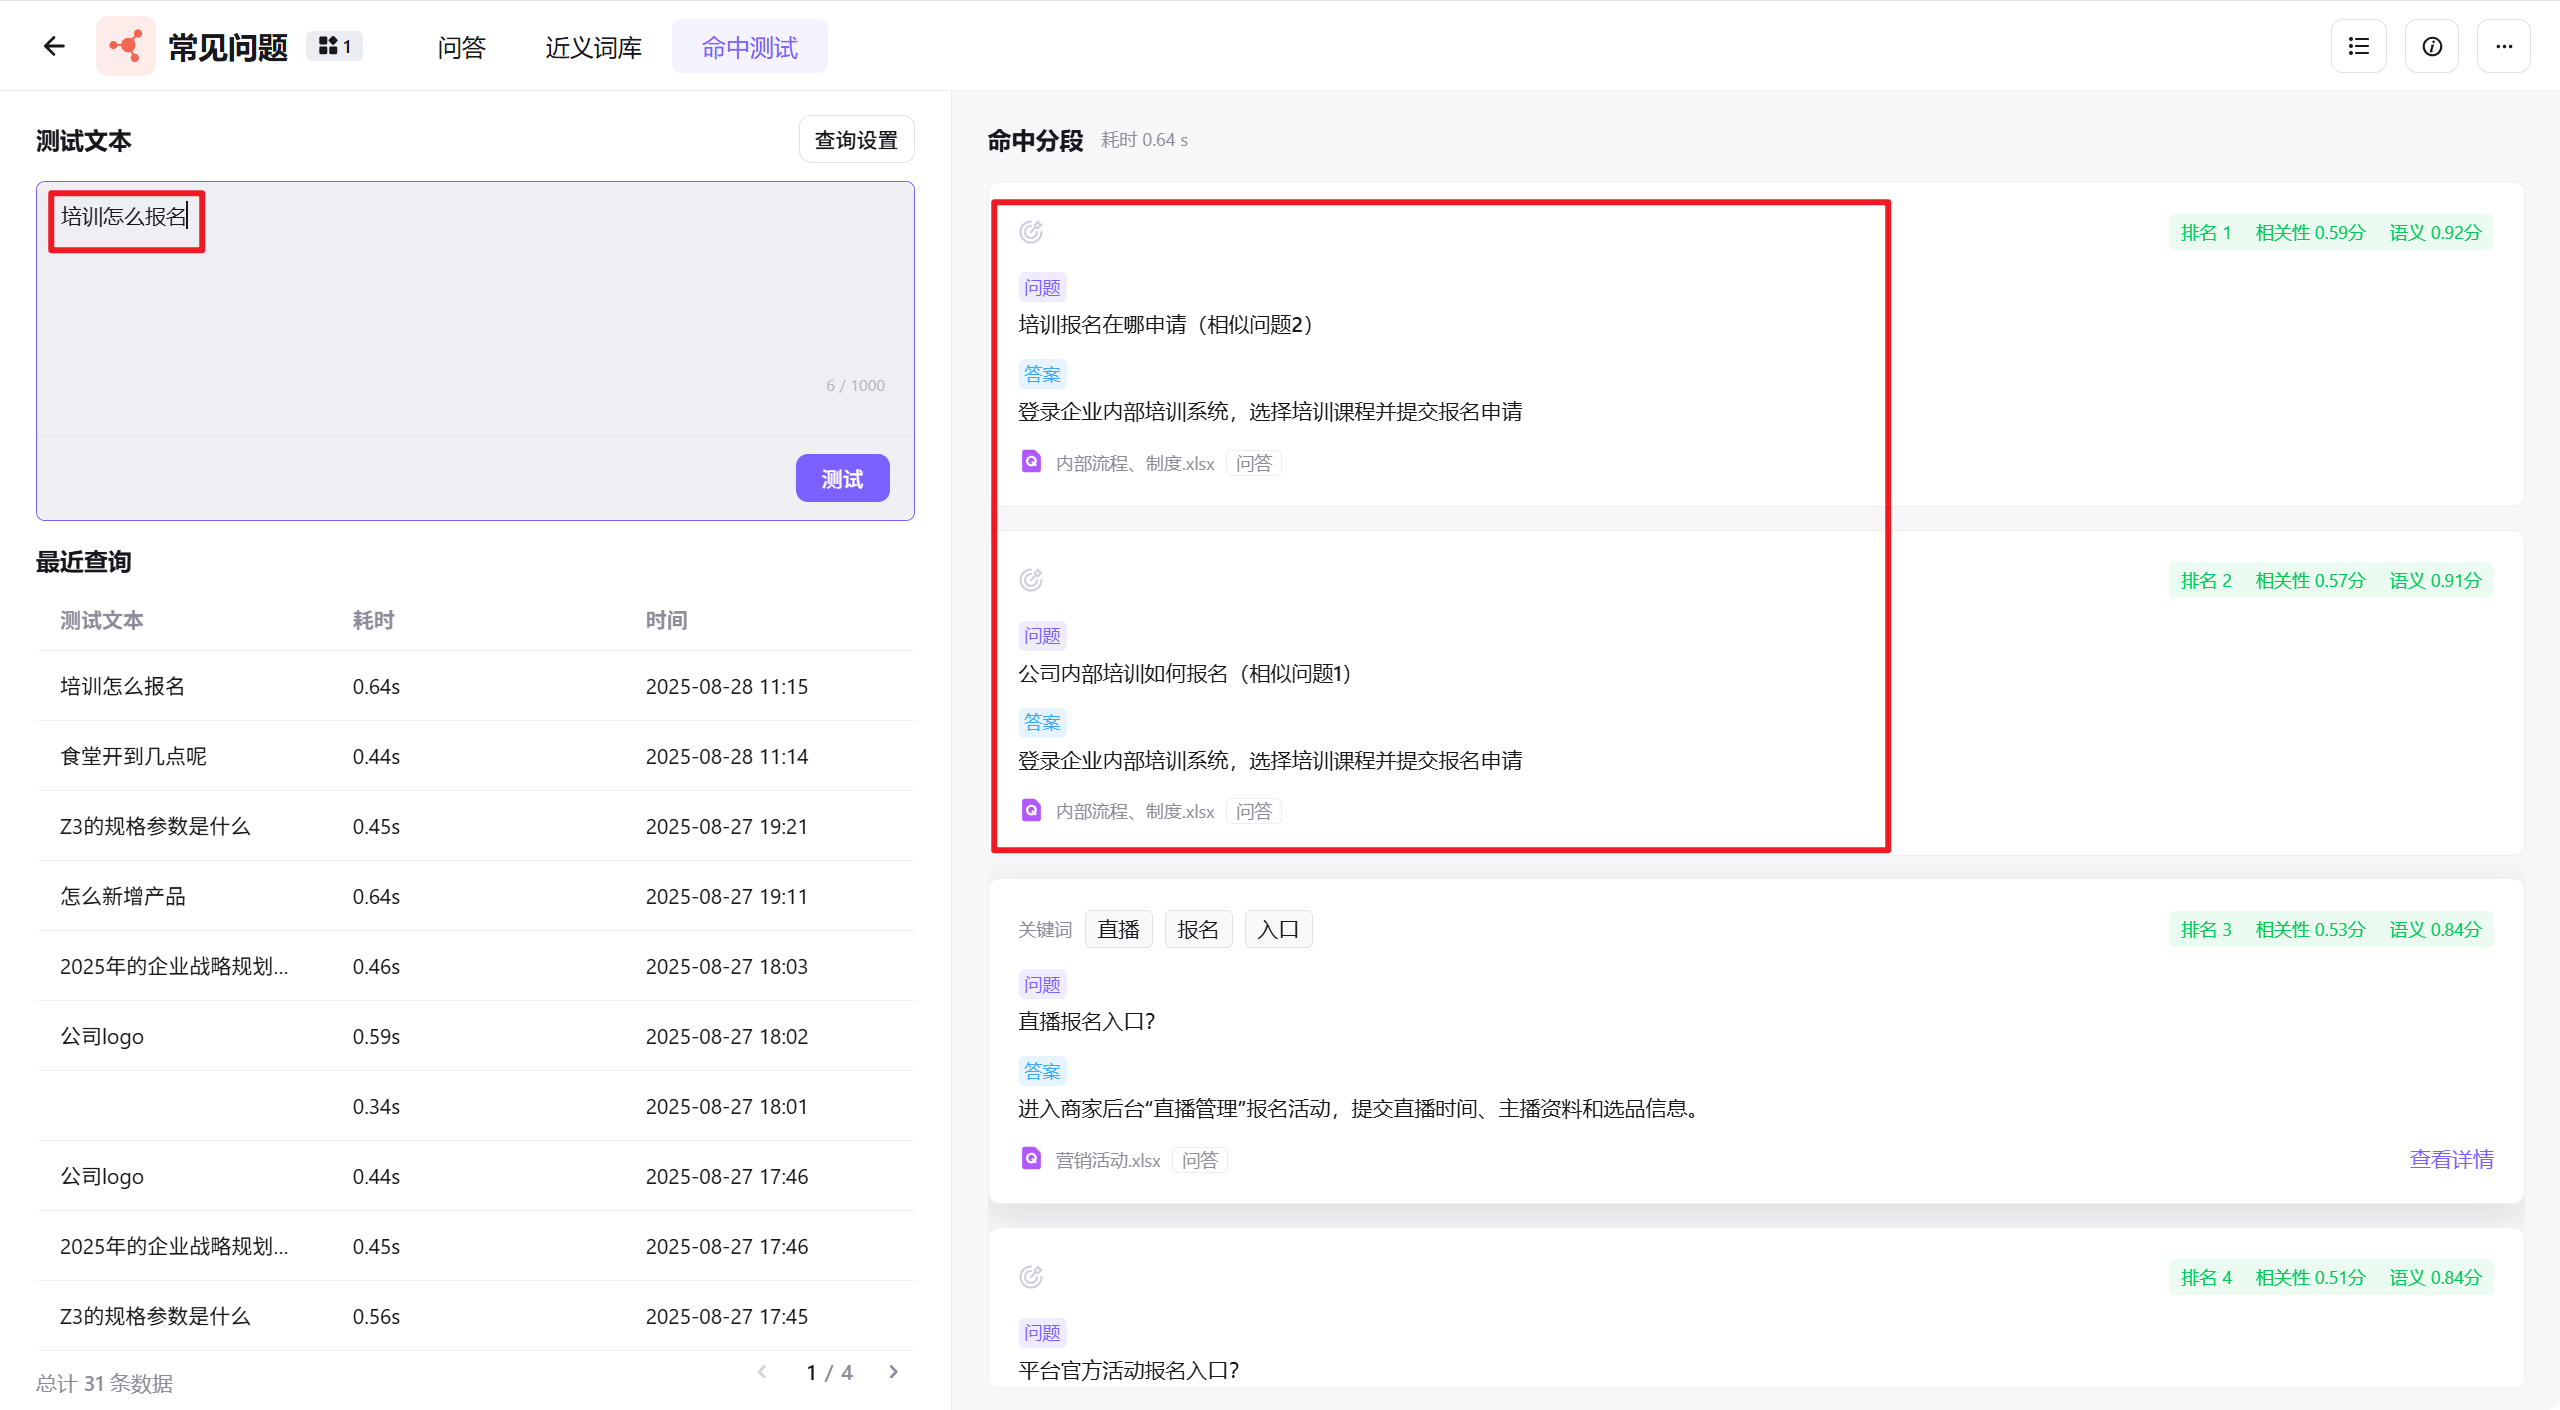Click 营销活动.xlsx file icon
Image resolution: width=2560 pixels, height=1410 pixels.
point(1031,1159)
